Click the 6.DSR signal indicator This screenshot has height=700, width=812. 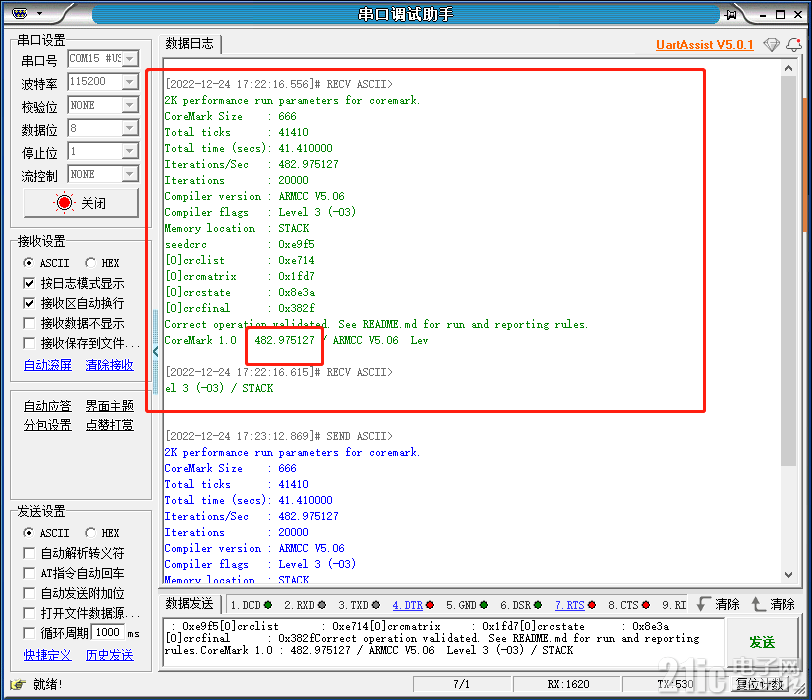[521, 605]
